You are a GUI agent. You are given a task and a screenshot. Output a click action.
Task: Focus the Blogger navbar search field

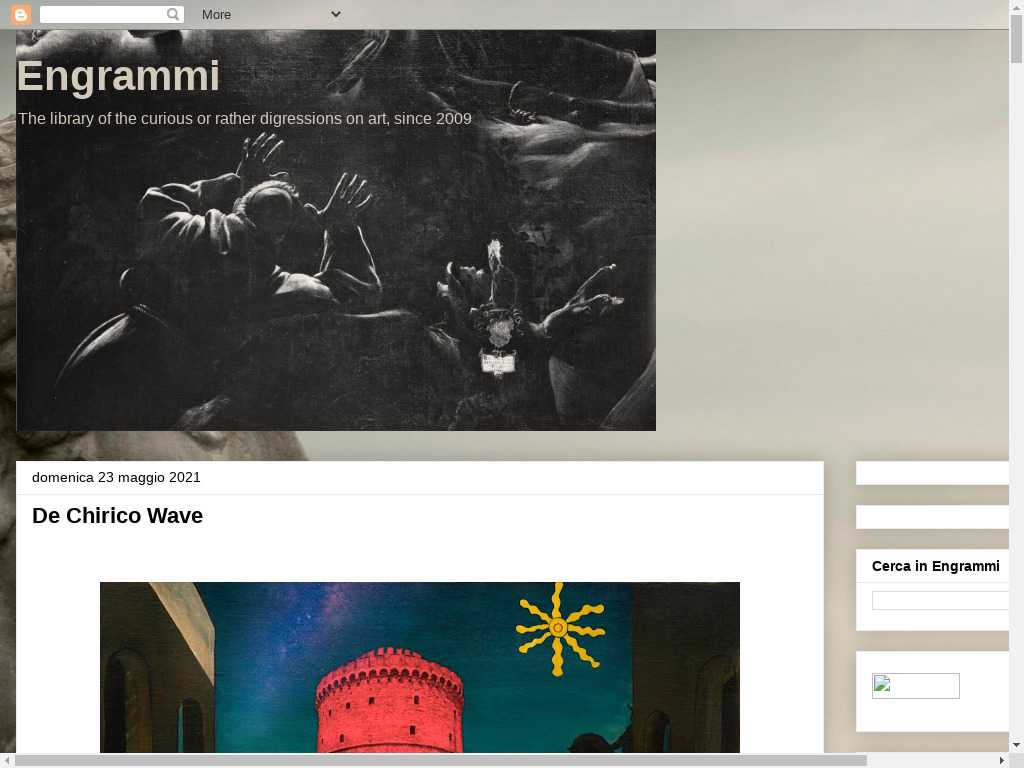coord(112,14)
